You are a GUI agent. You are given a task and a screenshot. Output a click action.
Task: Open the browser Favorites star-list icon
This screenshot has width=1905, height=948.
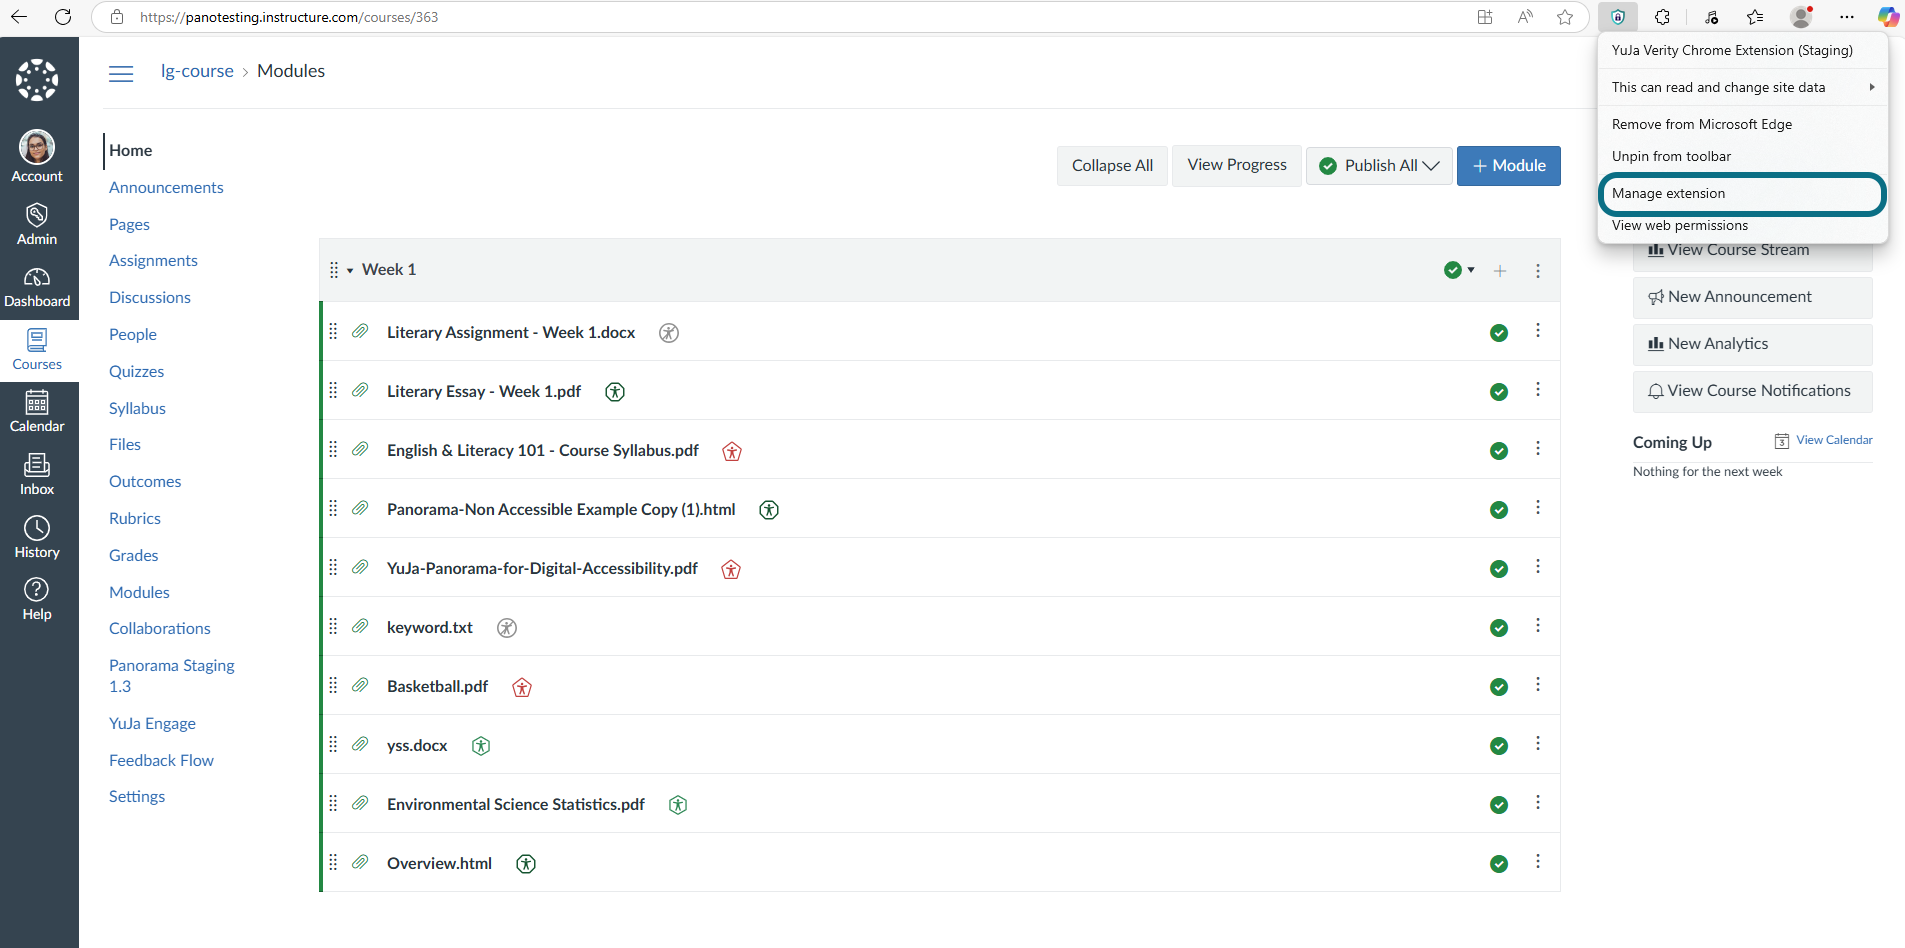click(1755, 17)
